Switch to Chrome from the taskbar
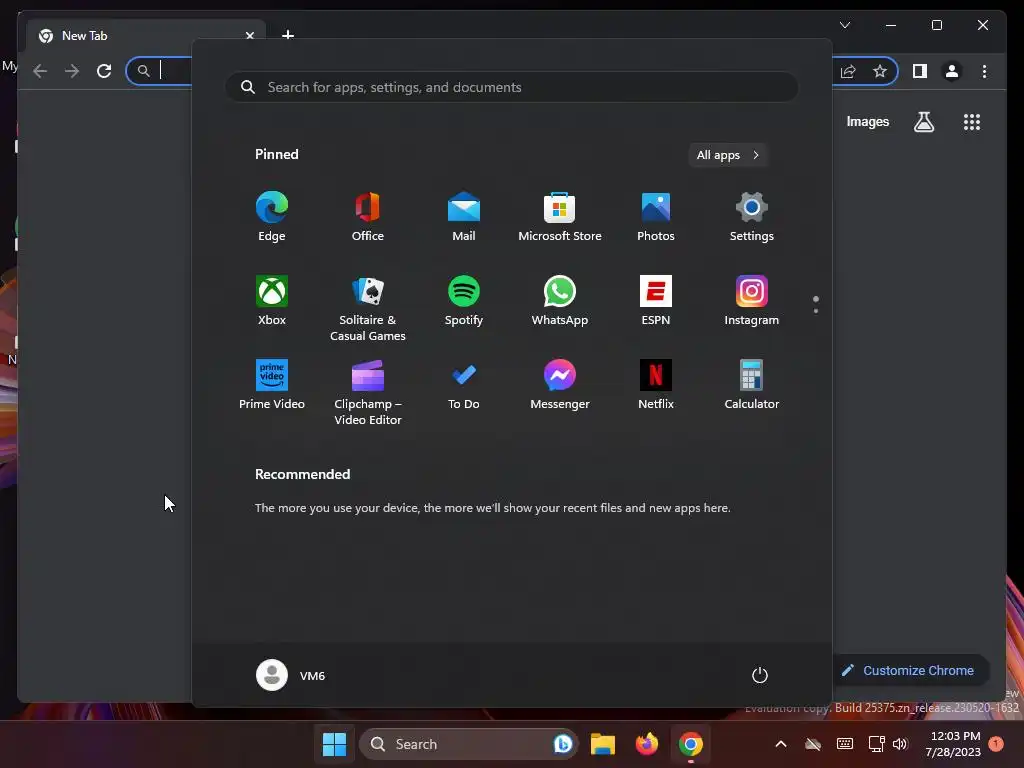Image resolution: width=1024 pixels, height=768 pixels. point(690,744)
